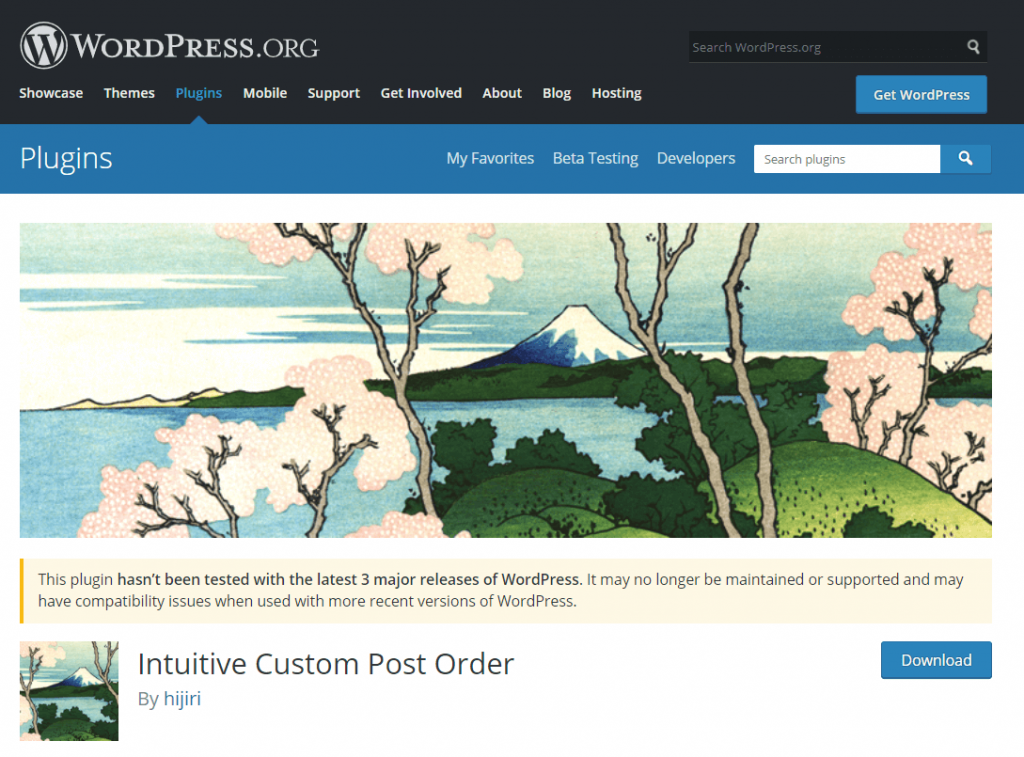Open Get Involved in navigation
Screen dimensions: 1024x757
421,93
